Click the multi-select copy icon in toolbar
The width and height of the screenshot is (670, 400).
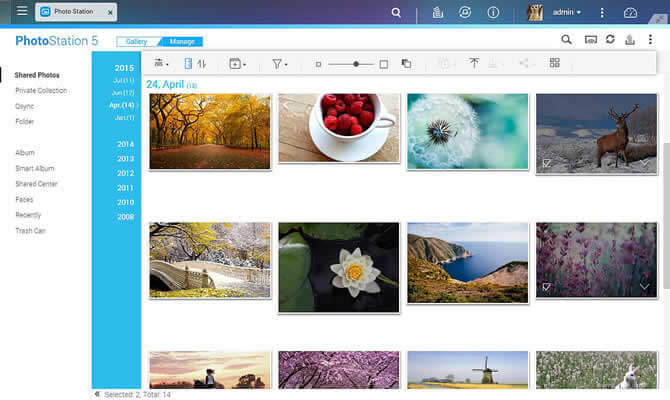(x=406, y=63)
